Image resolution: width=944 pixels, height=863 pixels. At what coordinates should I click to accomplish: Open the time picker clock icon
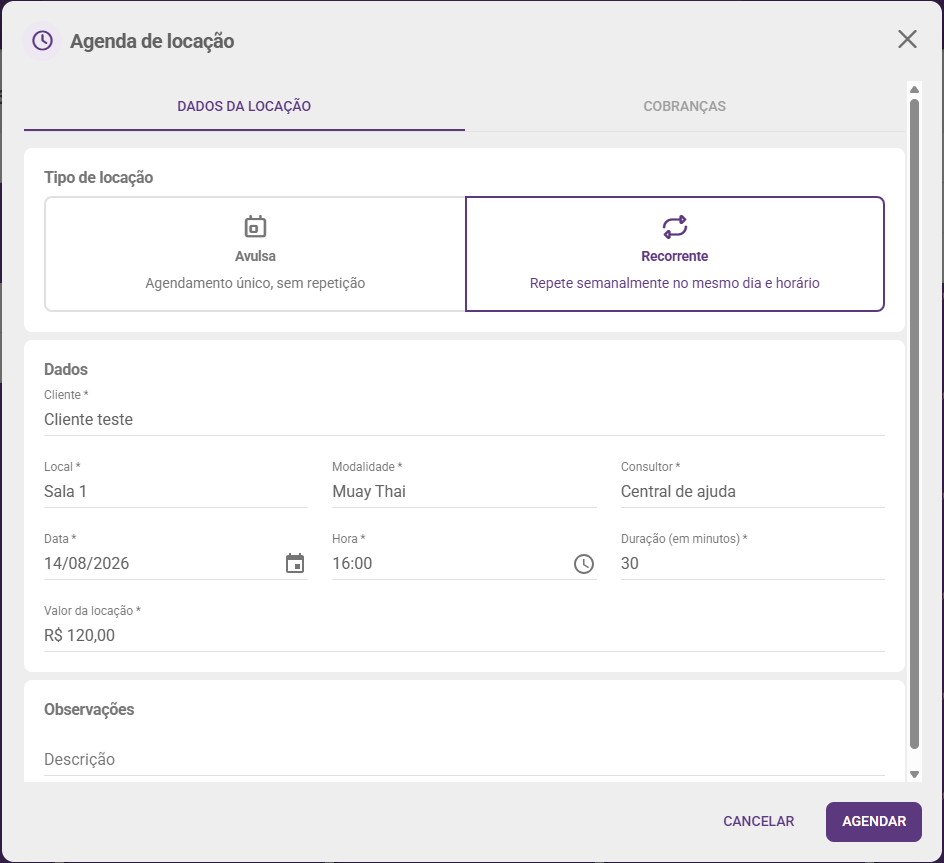click(583, 564)
